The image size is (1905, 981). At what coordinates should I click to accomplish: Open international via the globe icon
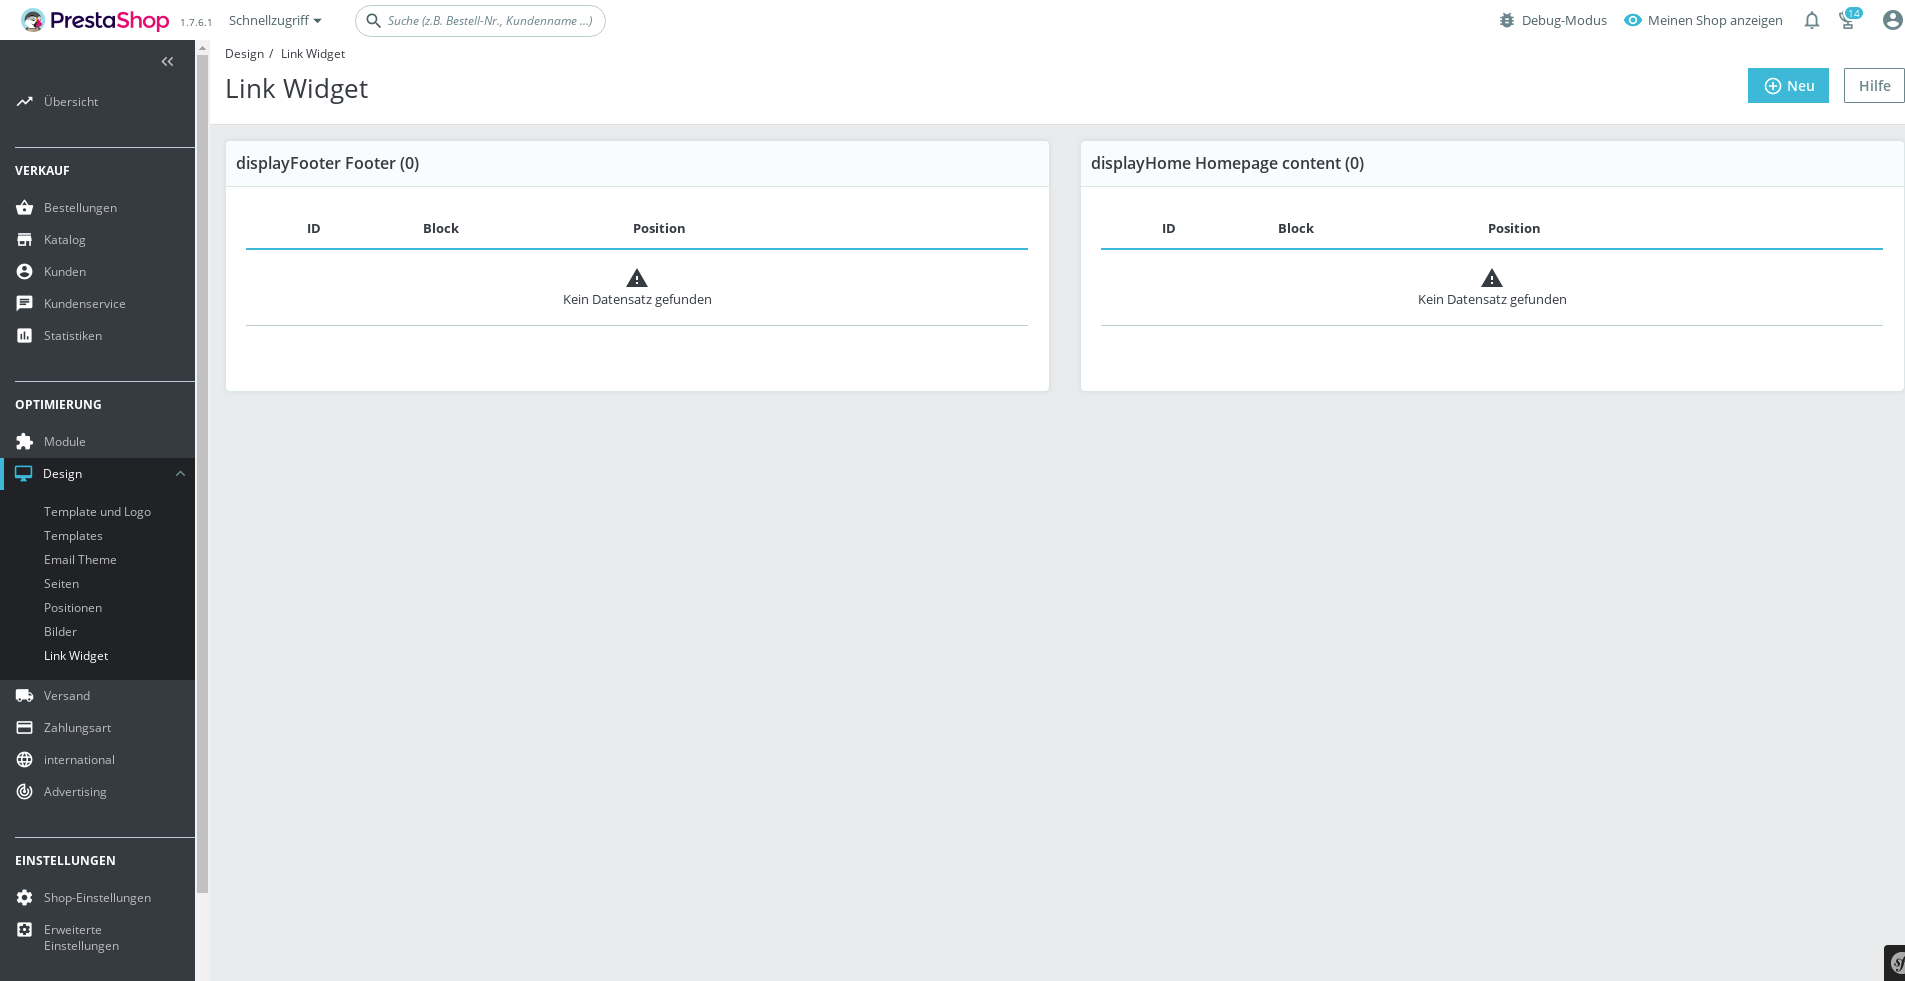(24, 759)
